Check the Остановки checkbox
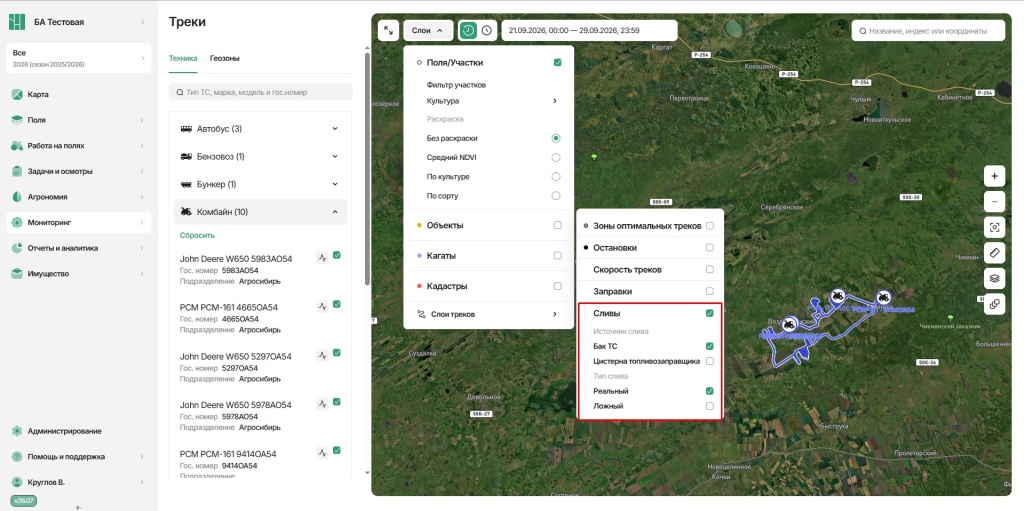 coord(710,248)
